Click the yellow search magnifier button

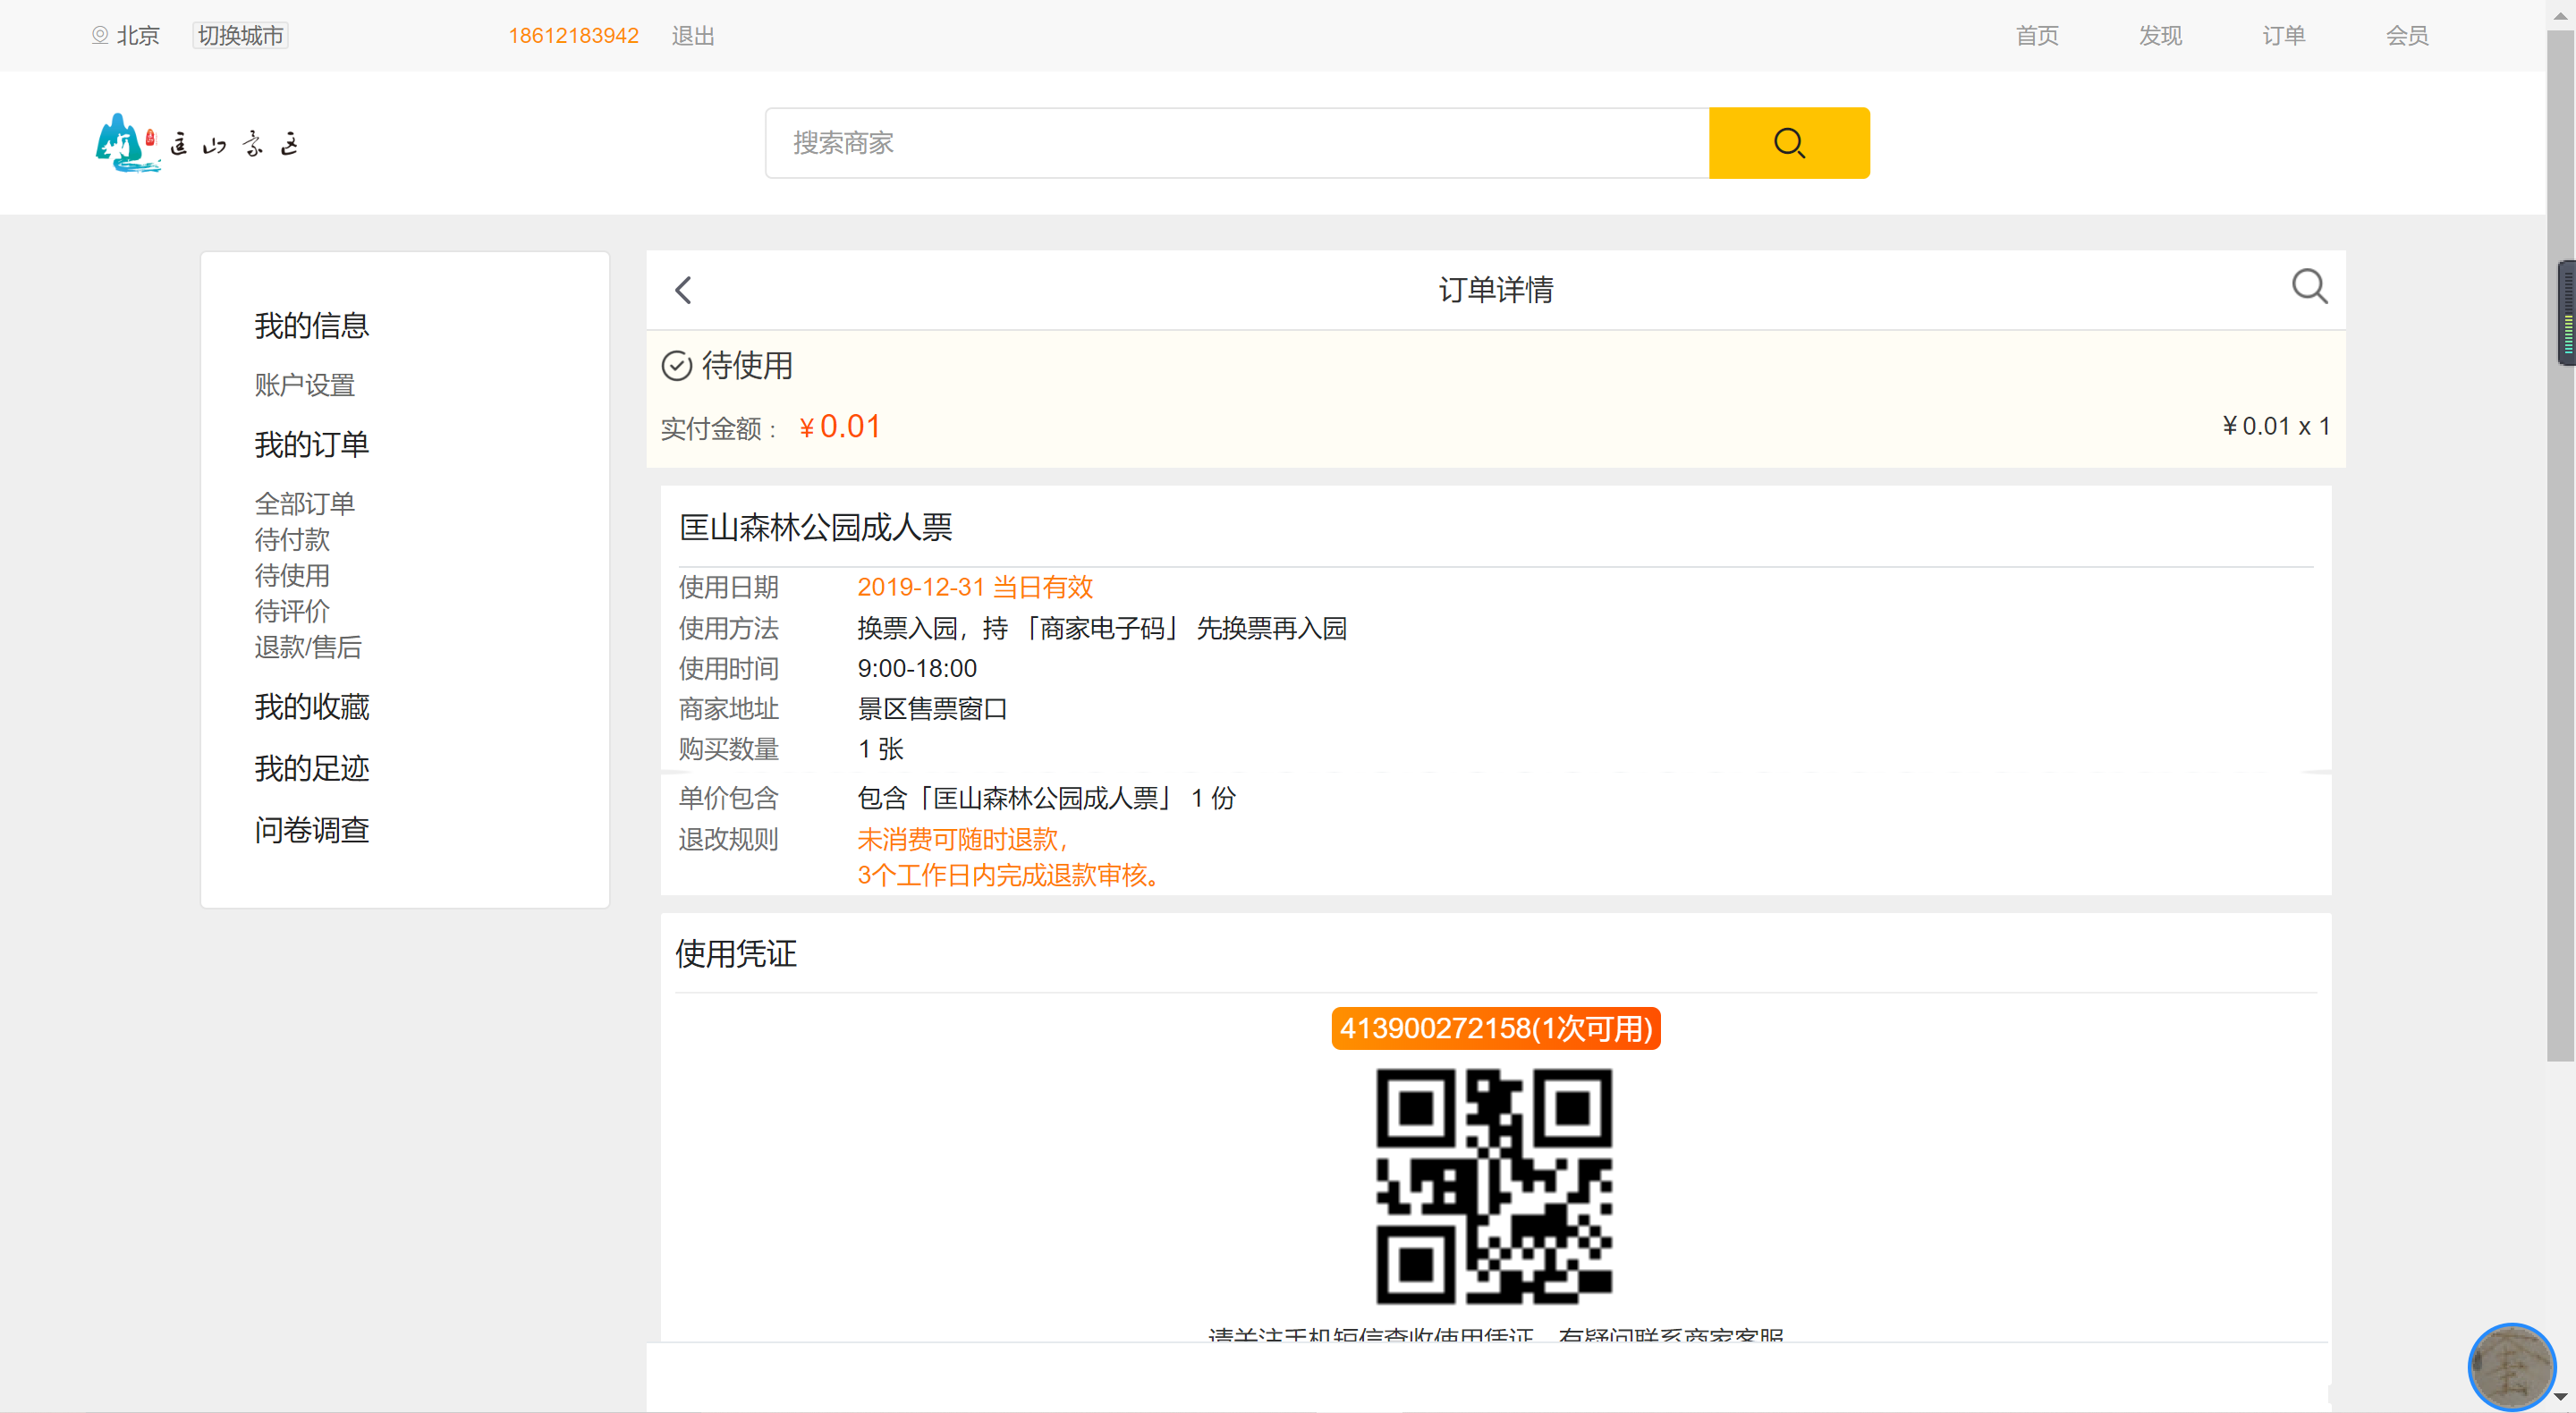pyautogui.click(x=1789, y=142)
